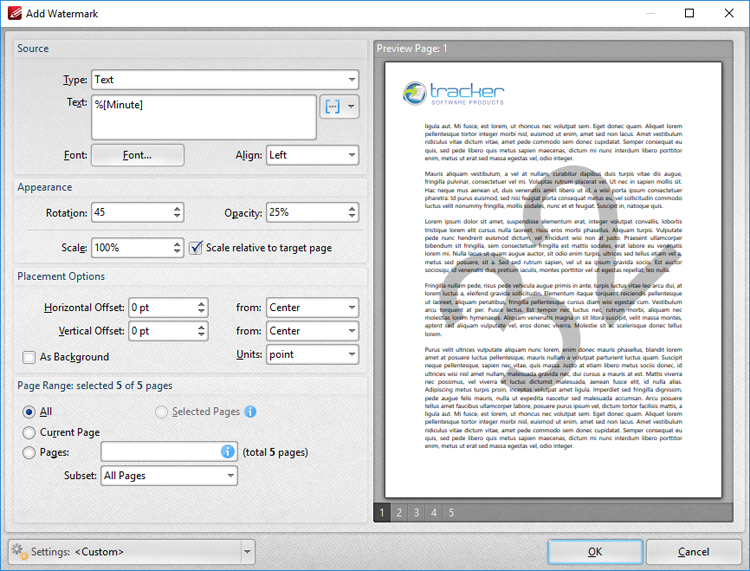Open the Align dropdown
Screen dimensions: 750x571
tap(312, 155)
